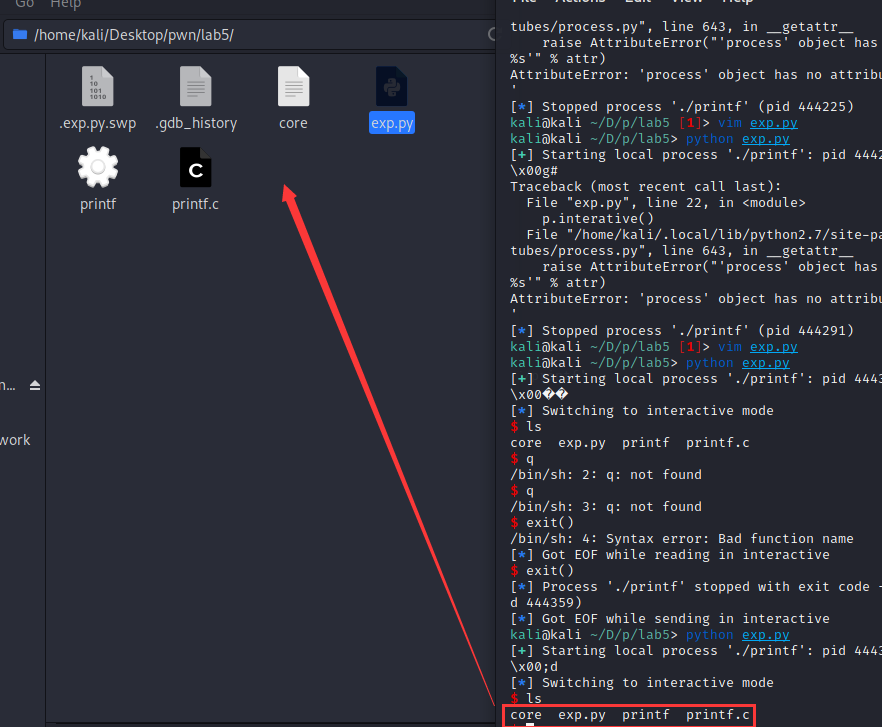Select the core dump file icon

[294, 86]
